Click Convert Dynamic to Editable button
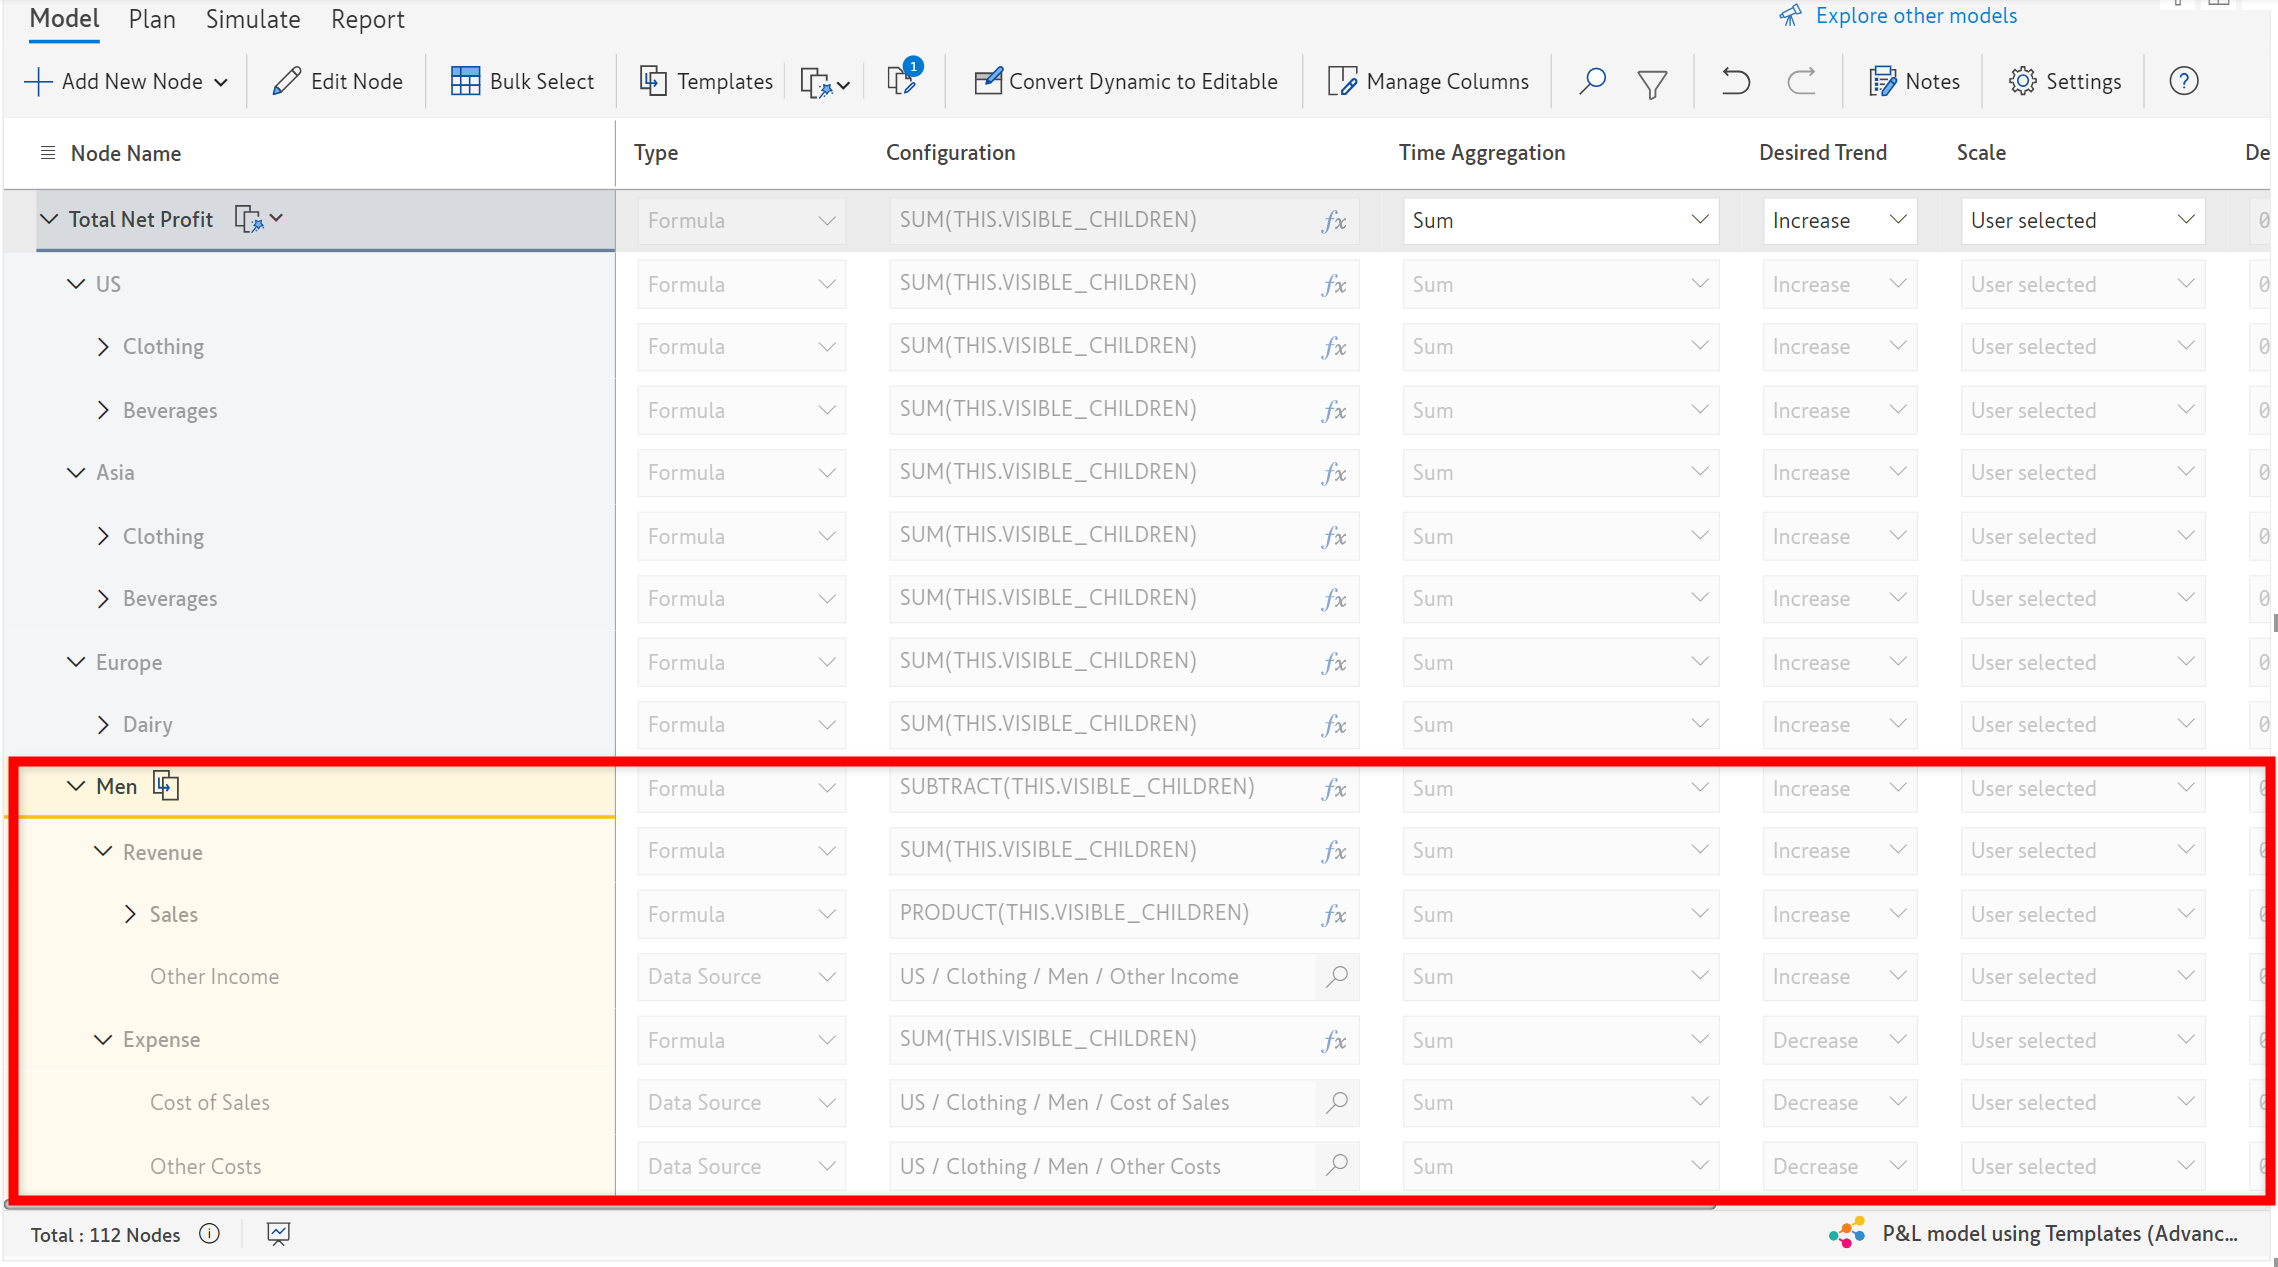 1125,81
